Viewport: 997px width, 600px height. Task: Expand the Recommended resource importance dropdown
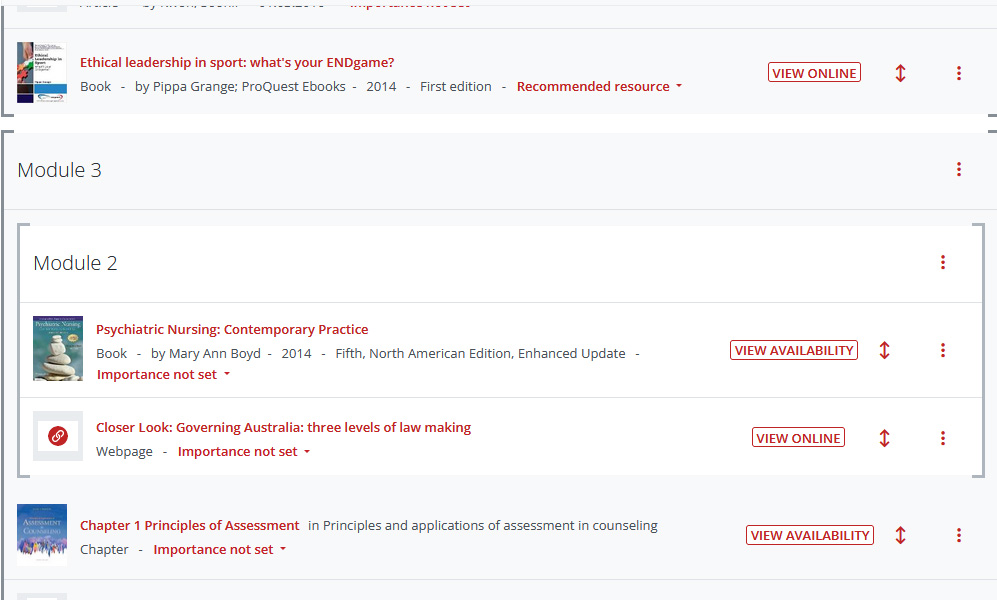pos(599,87)
